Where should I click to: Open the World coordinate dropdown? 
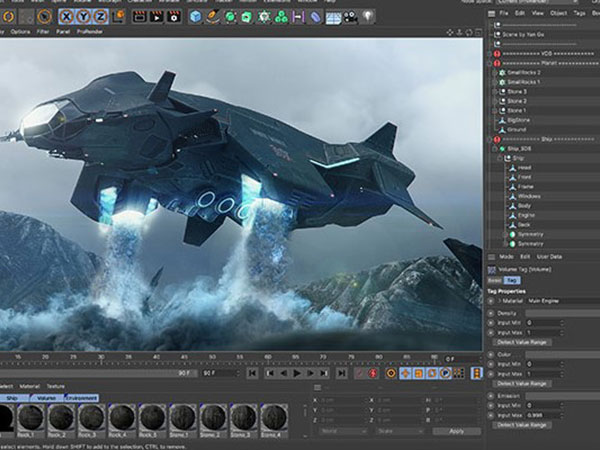coord(342,431)
